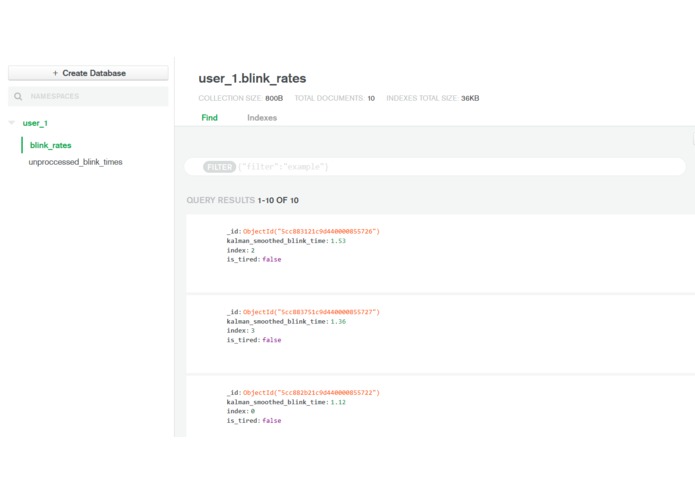
Task: Click kalman_smoothed_blink_time value 1.53
Action: click(x=338, y=241)
